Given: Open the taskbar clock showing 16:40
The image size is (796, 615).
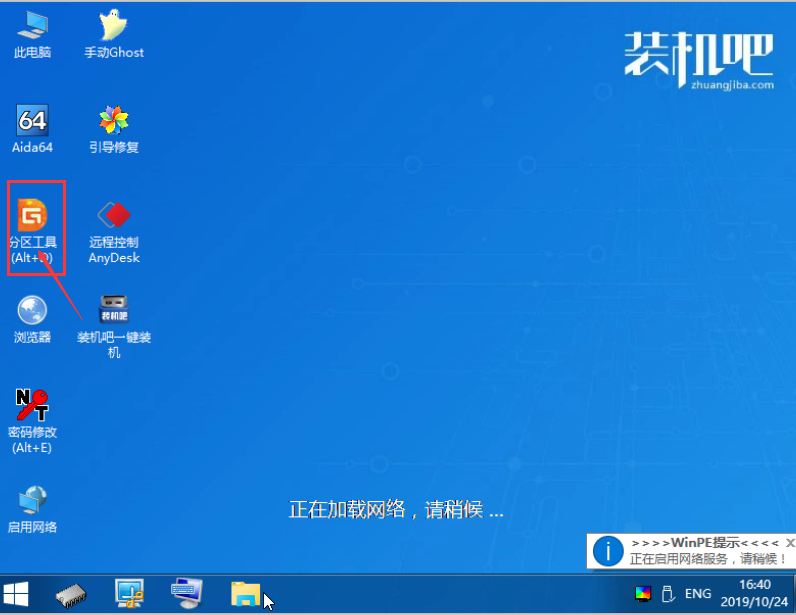Looking at the screenshot, I should click(757, 594).
